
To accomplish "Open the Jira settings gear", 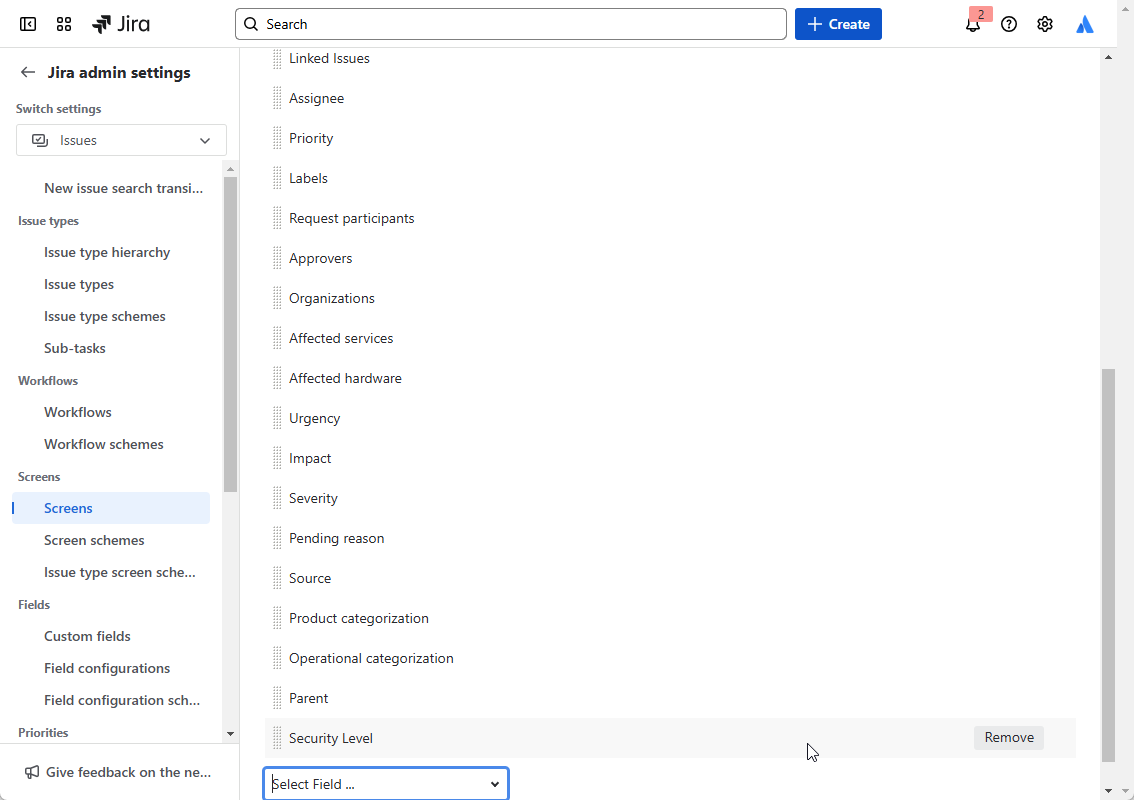I will click(1044, 23).
